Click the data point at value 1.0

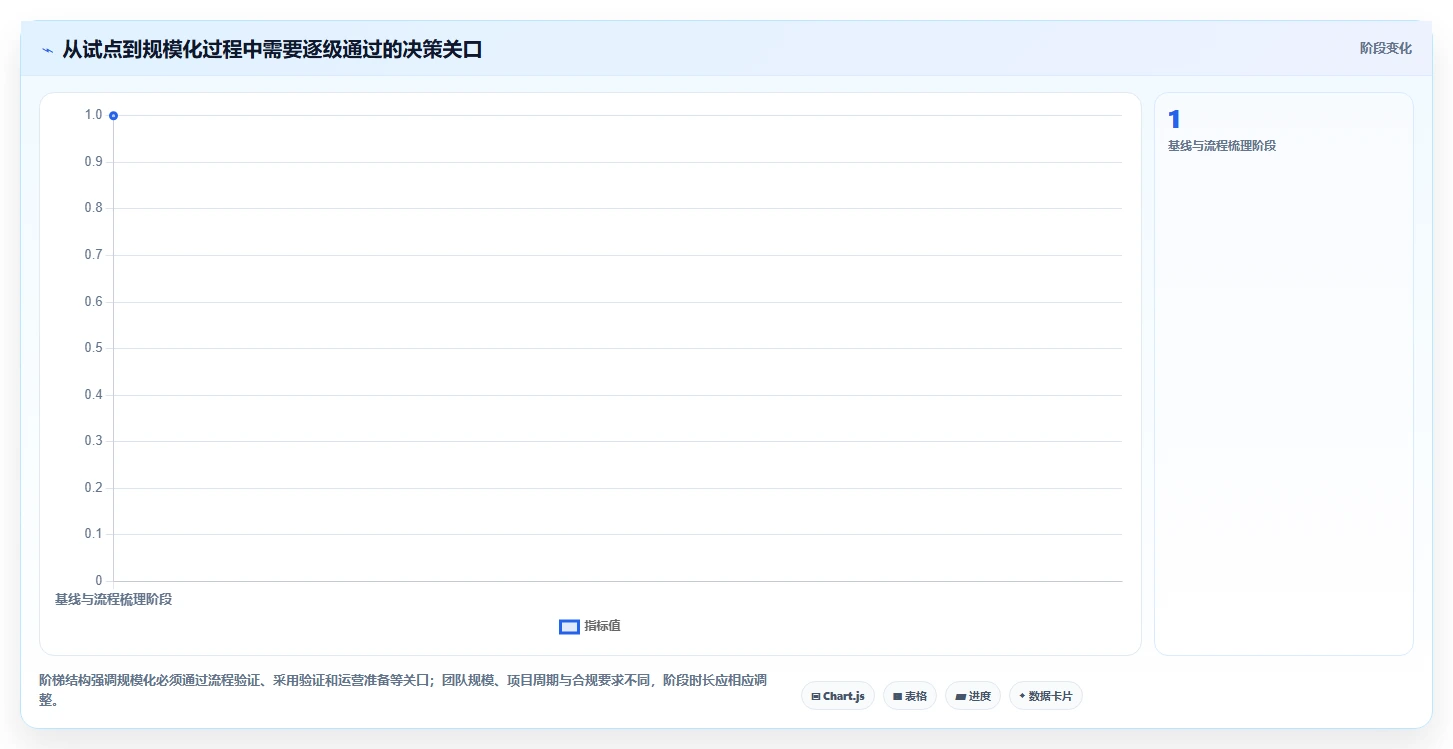113,116
